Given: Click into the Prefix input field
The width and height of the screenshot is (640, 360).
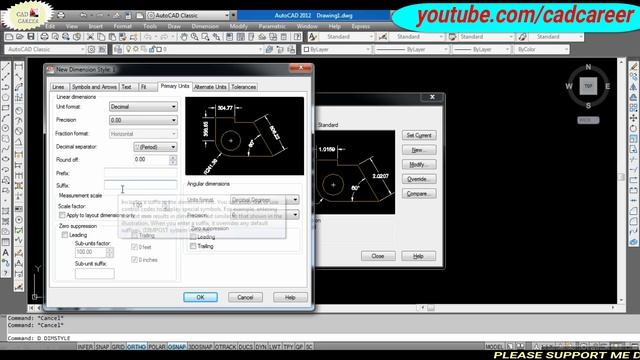Looking at the screenshot, I should click(141, 173).
